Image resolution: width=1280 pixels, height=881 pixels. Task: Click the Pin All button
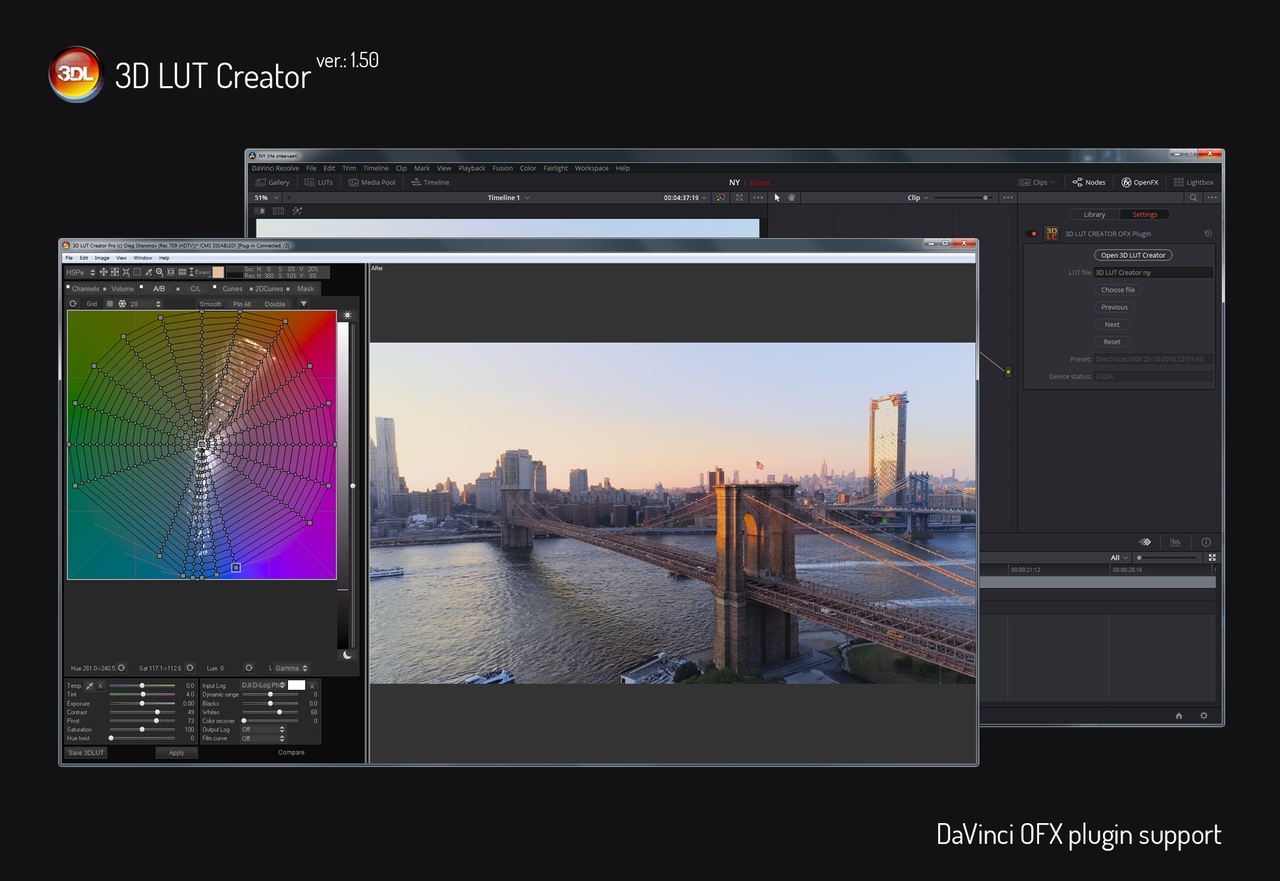coord(242,304)
